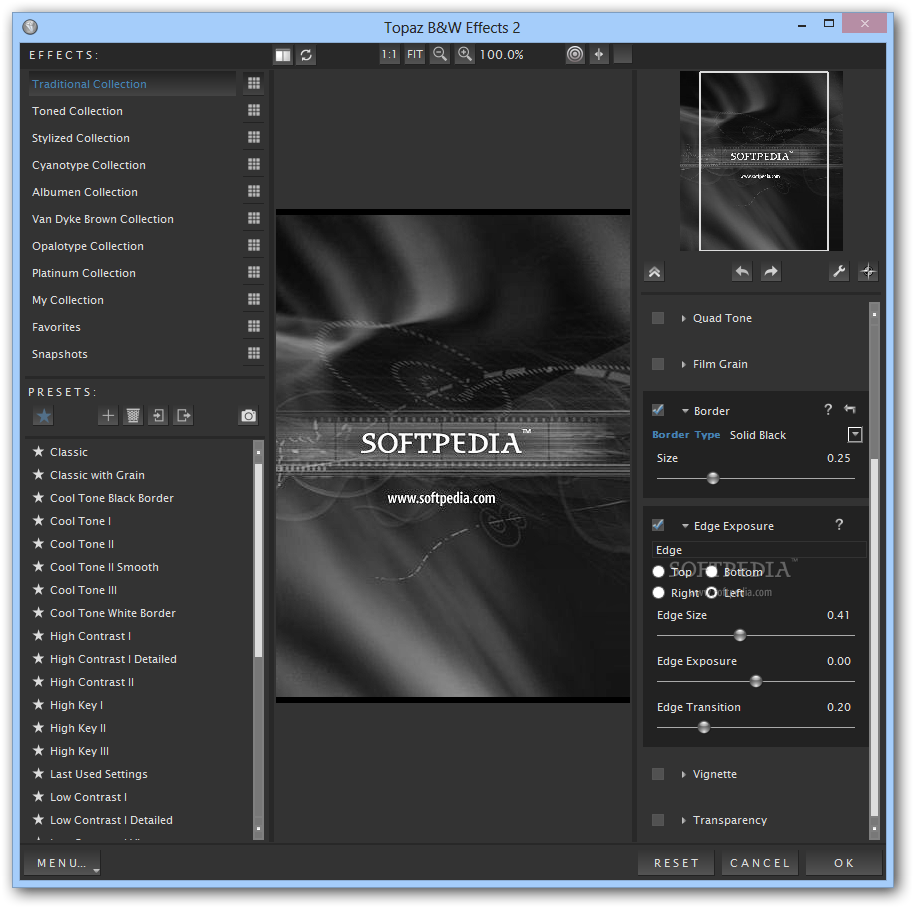
Task: Click the wrench settings icon
Action: click(x=839, y=272)
